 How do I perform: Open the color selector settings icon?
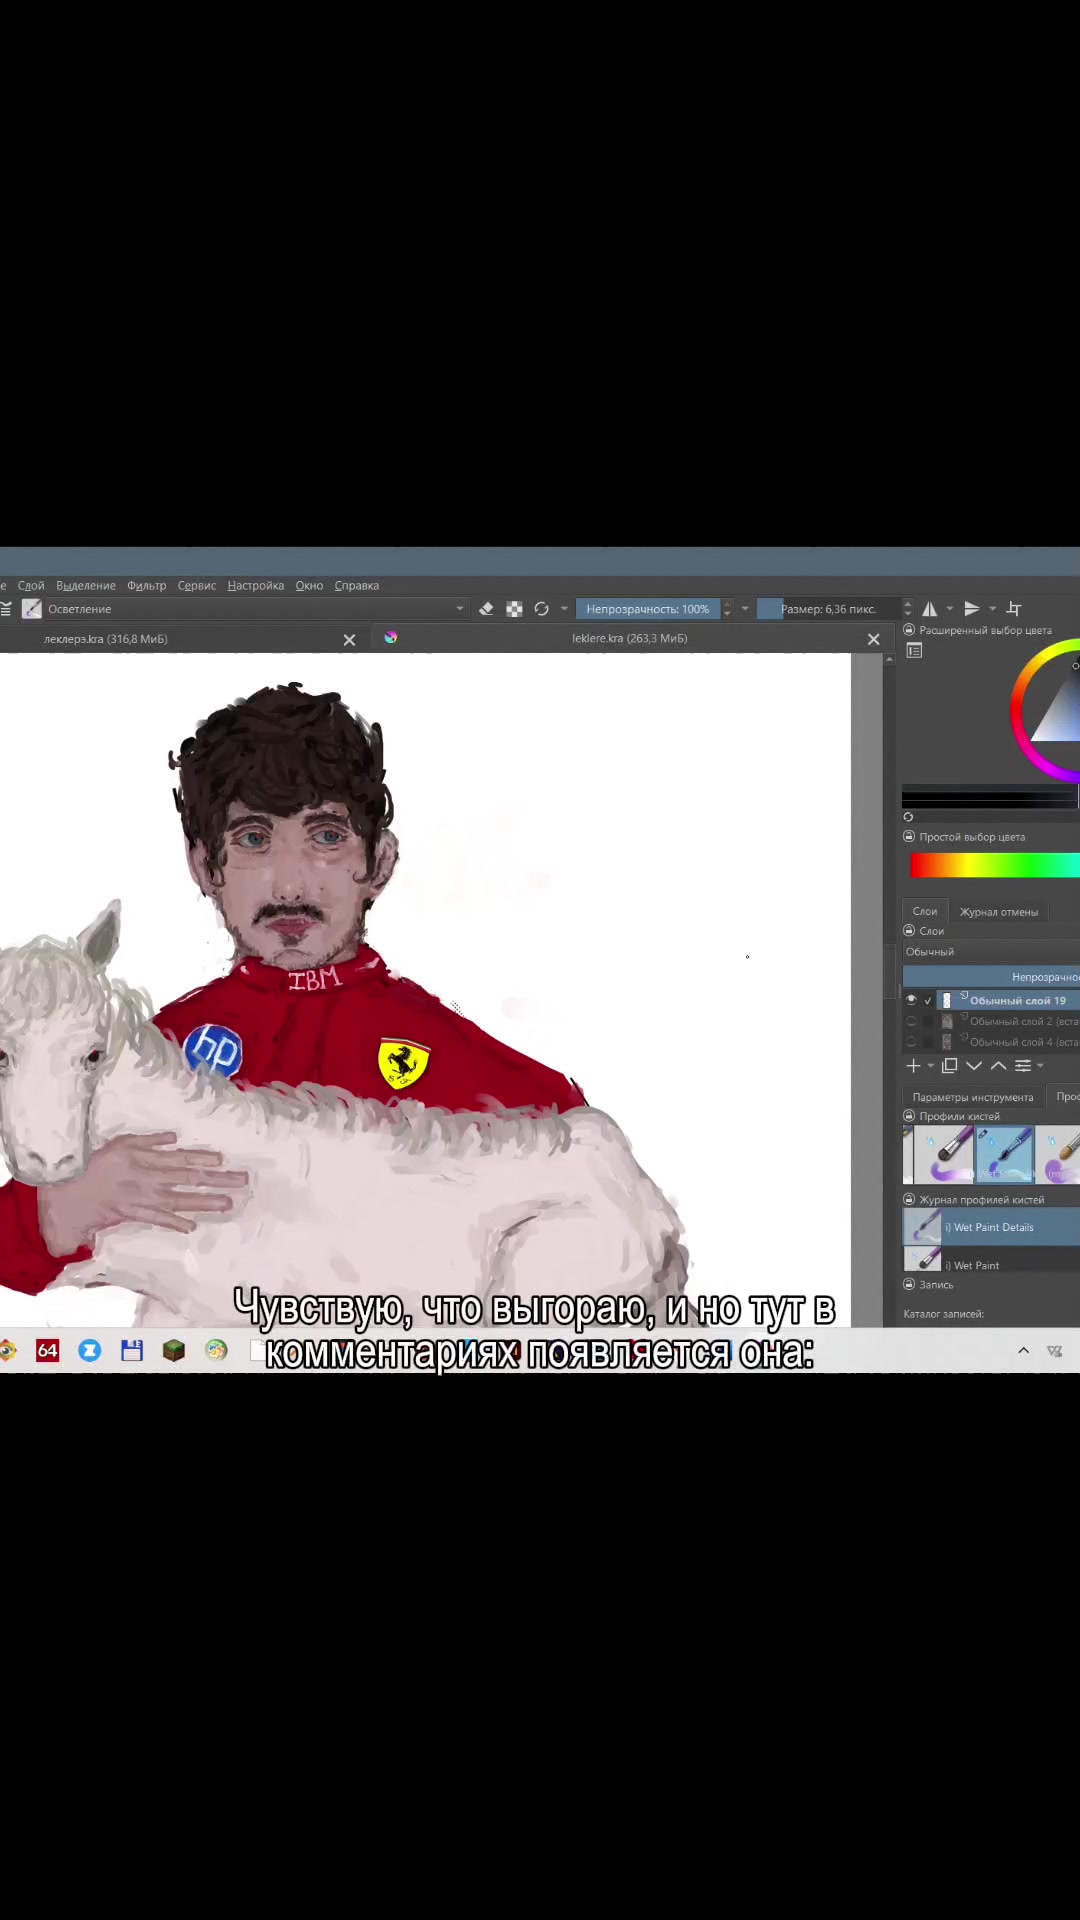click(x=914, y=651)
